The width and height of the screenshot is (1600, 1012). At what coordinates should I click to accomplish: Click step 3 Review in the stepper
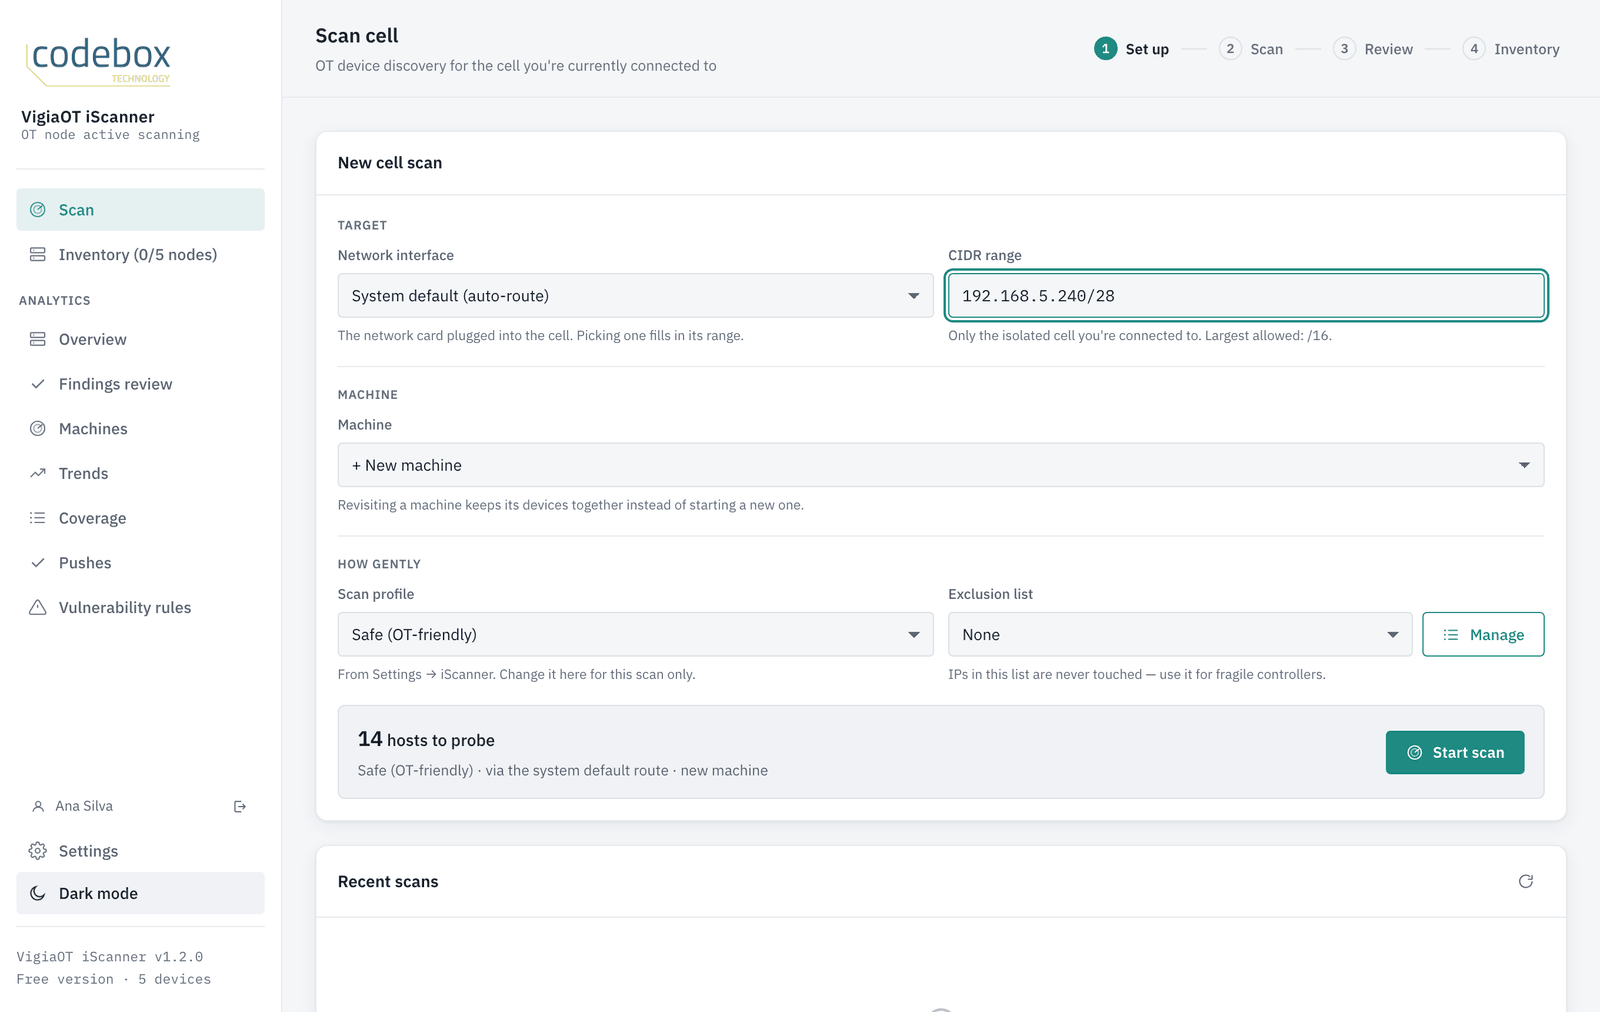(x=1373, y=49)
